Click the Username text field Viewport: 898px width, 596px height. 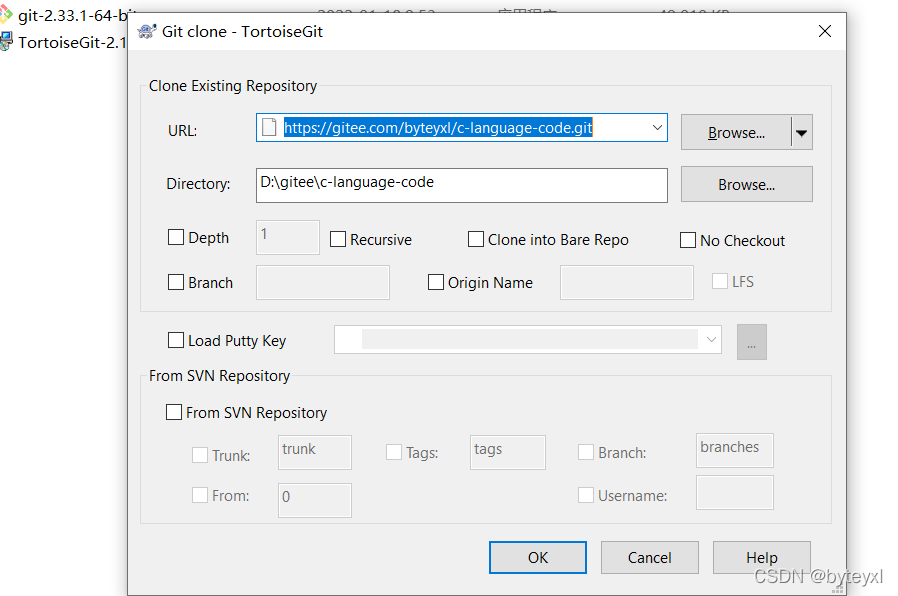(x=735, y=492)
